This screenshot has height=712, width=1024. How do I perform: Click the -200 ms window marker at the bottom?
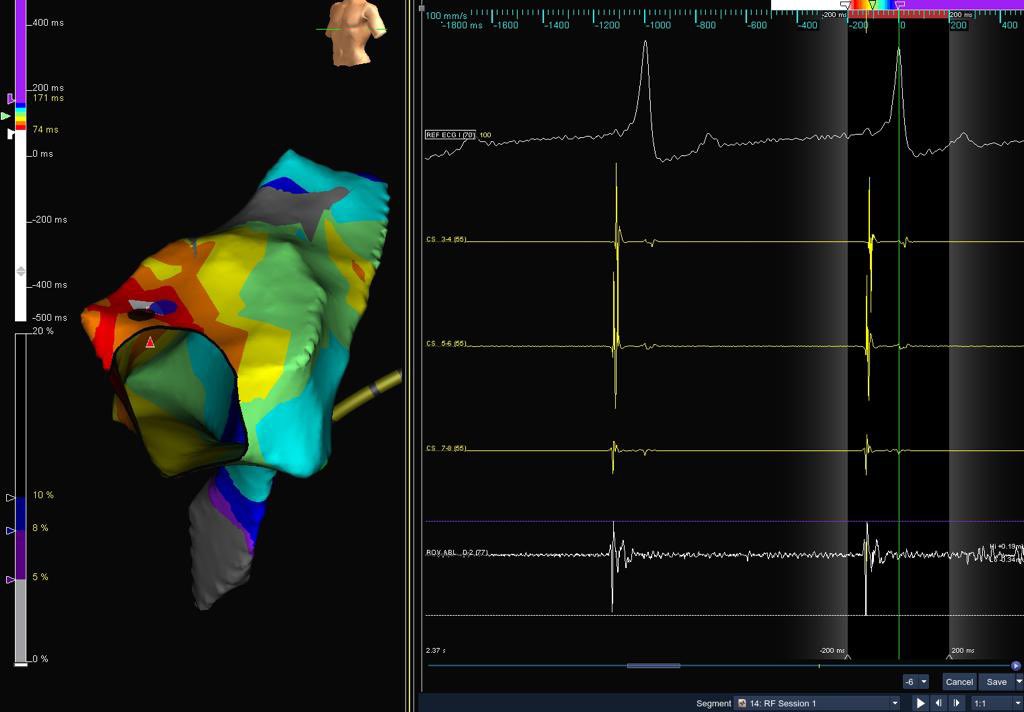(x=847, y=656)
